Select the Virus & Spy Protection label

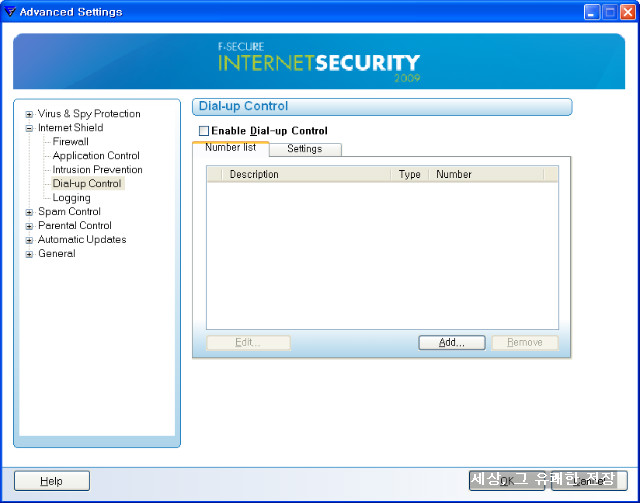(x=89, y=114)
